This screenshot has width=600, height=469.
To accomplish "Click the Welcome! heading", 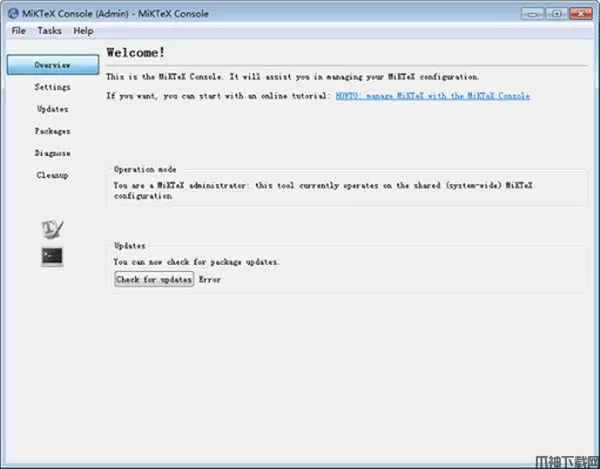I will [x=135, y=52].
